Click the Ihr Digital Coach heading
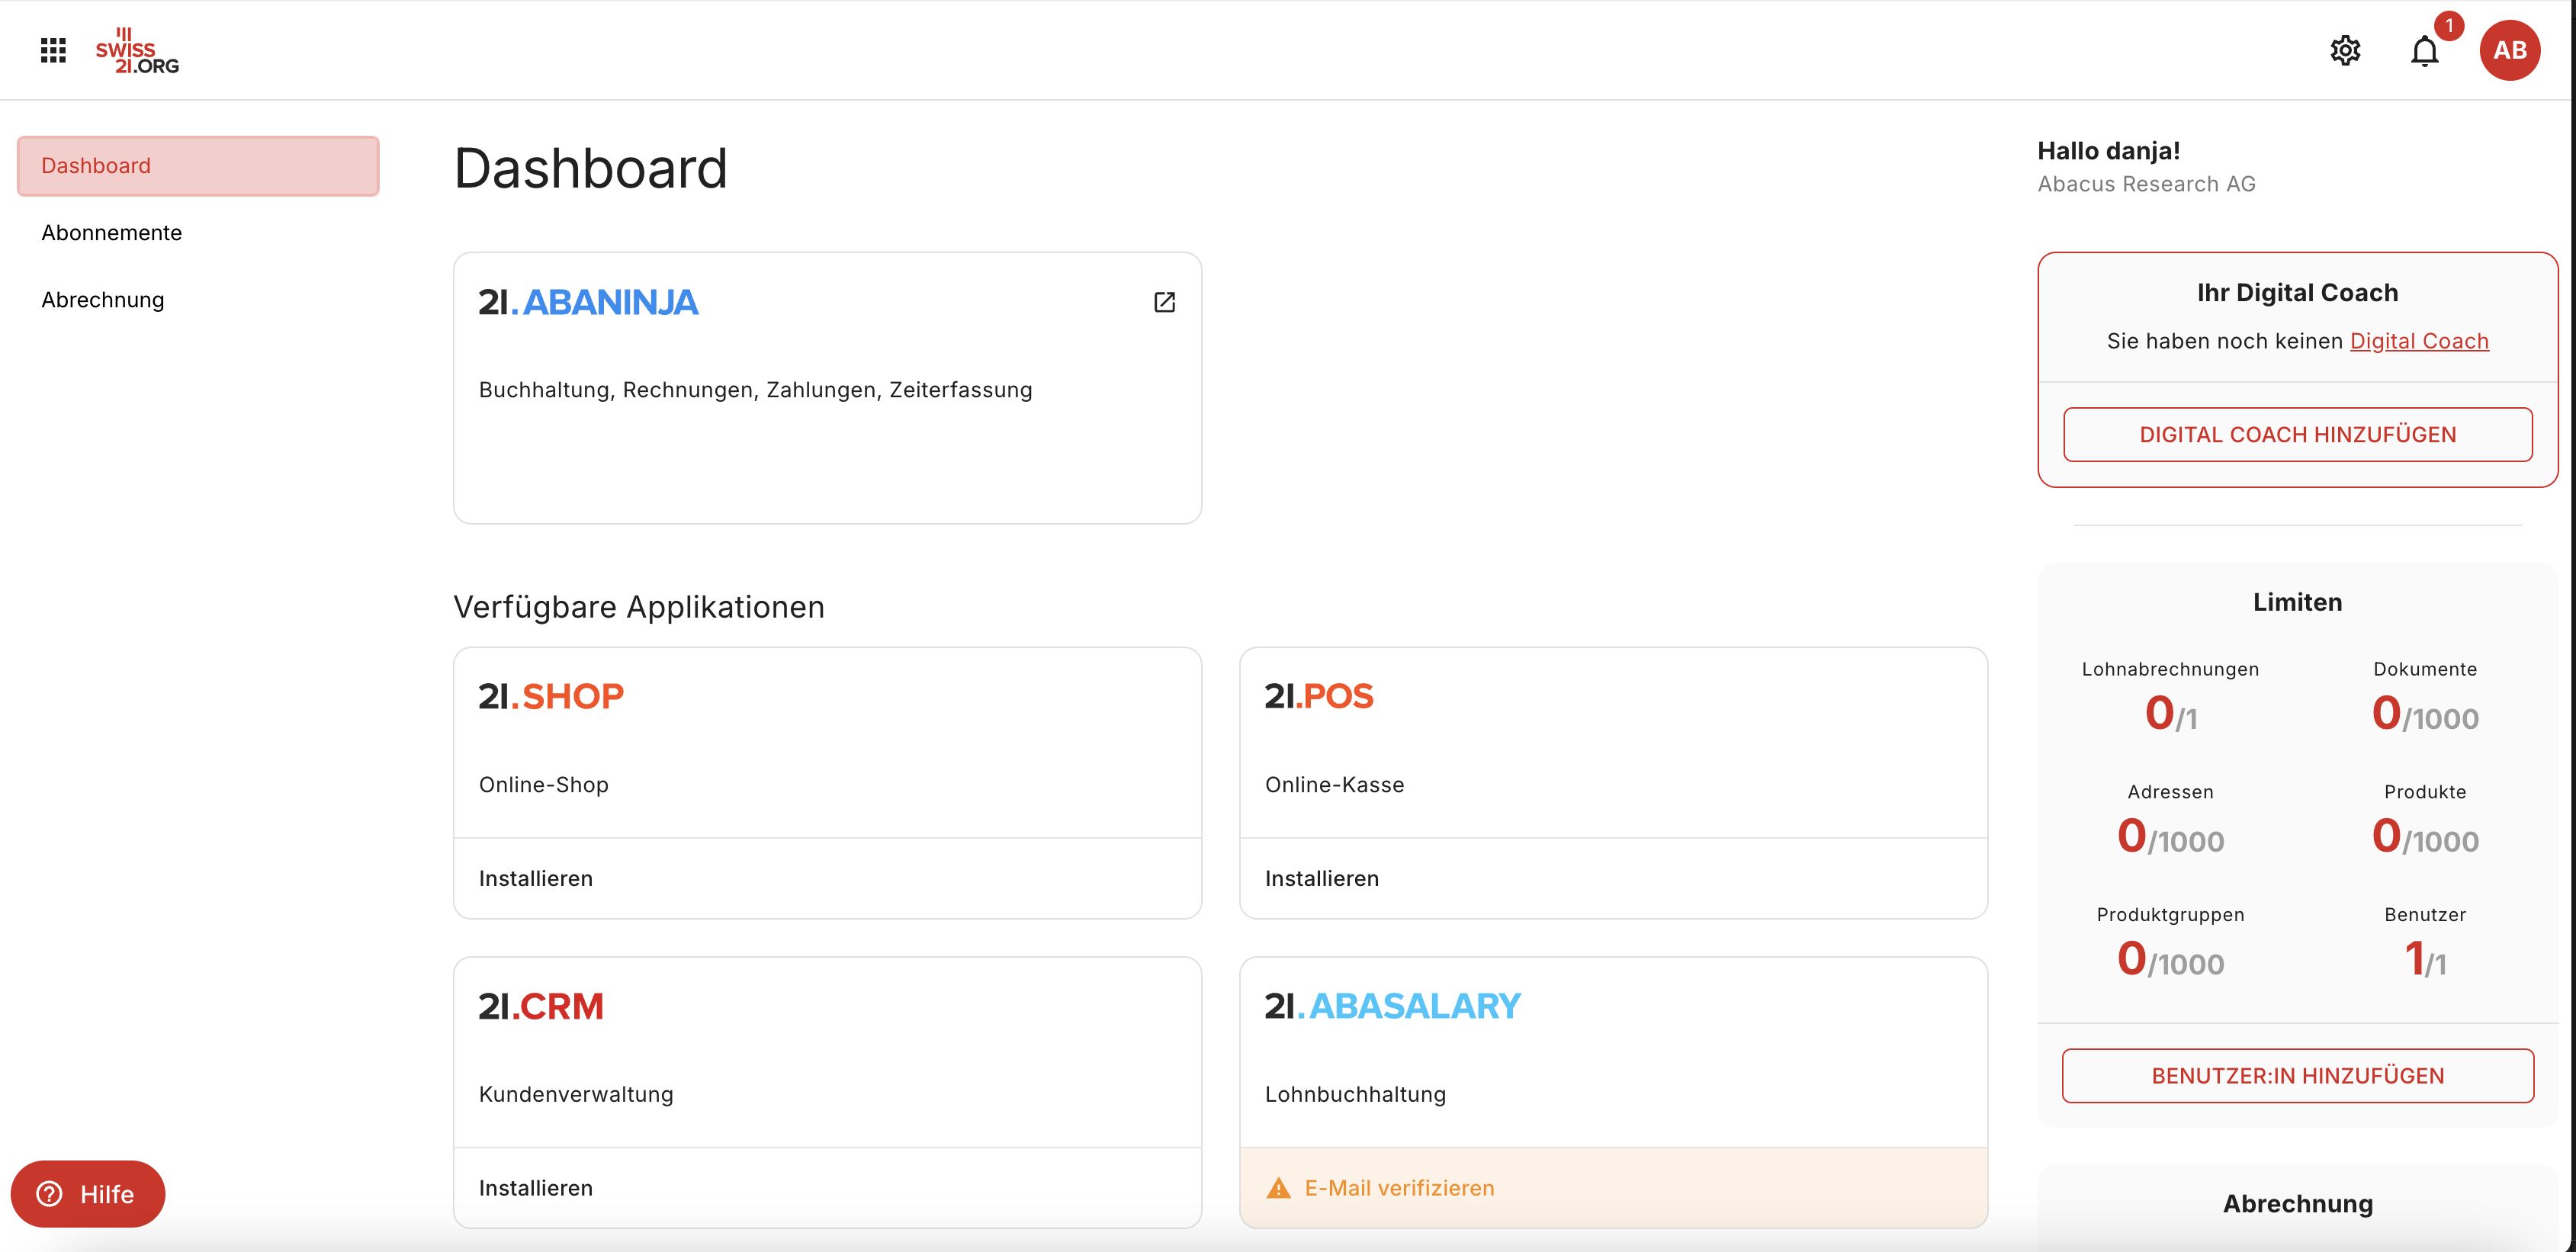This screenshot has width=2576, height=1252. point(2298,293)
